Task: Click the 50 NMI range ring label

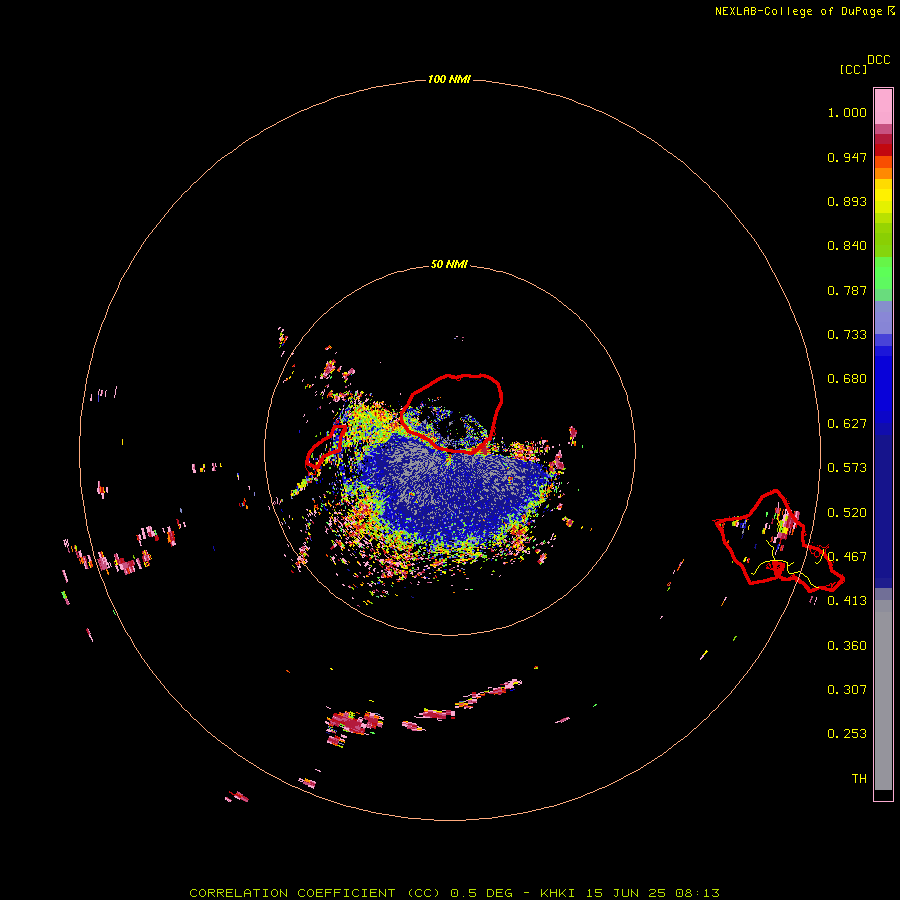Action: tap(449, 264)
